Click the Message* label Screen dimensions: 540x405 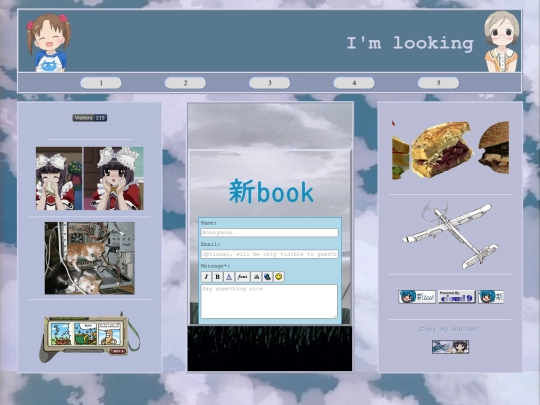click(215, 266)
